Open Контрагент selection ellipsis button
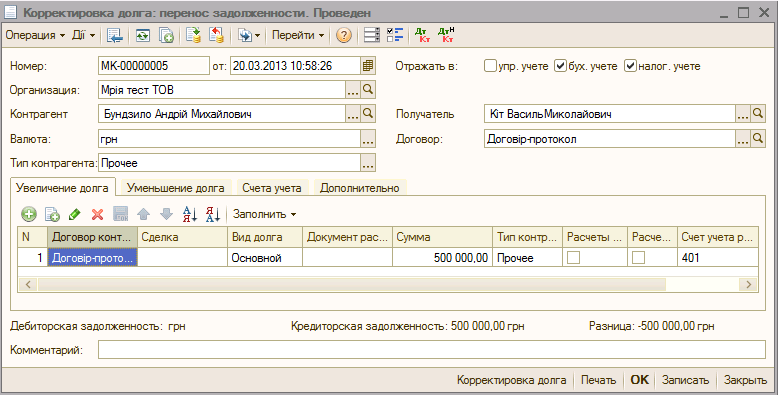 [352, 114]
